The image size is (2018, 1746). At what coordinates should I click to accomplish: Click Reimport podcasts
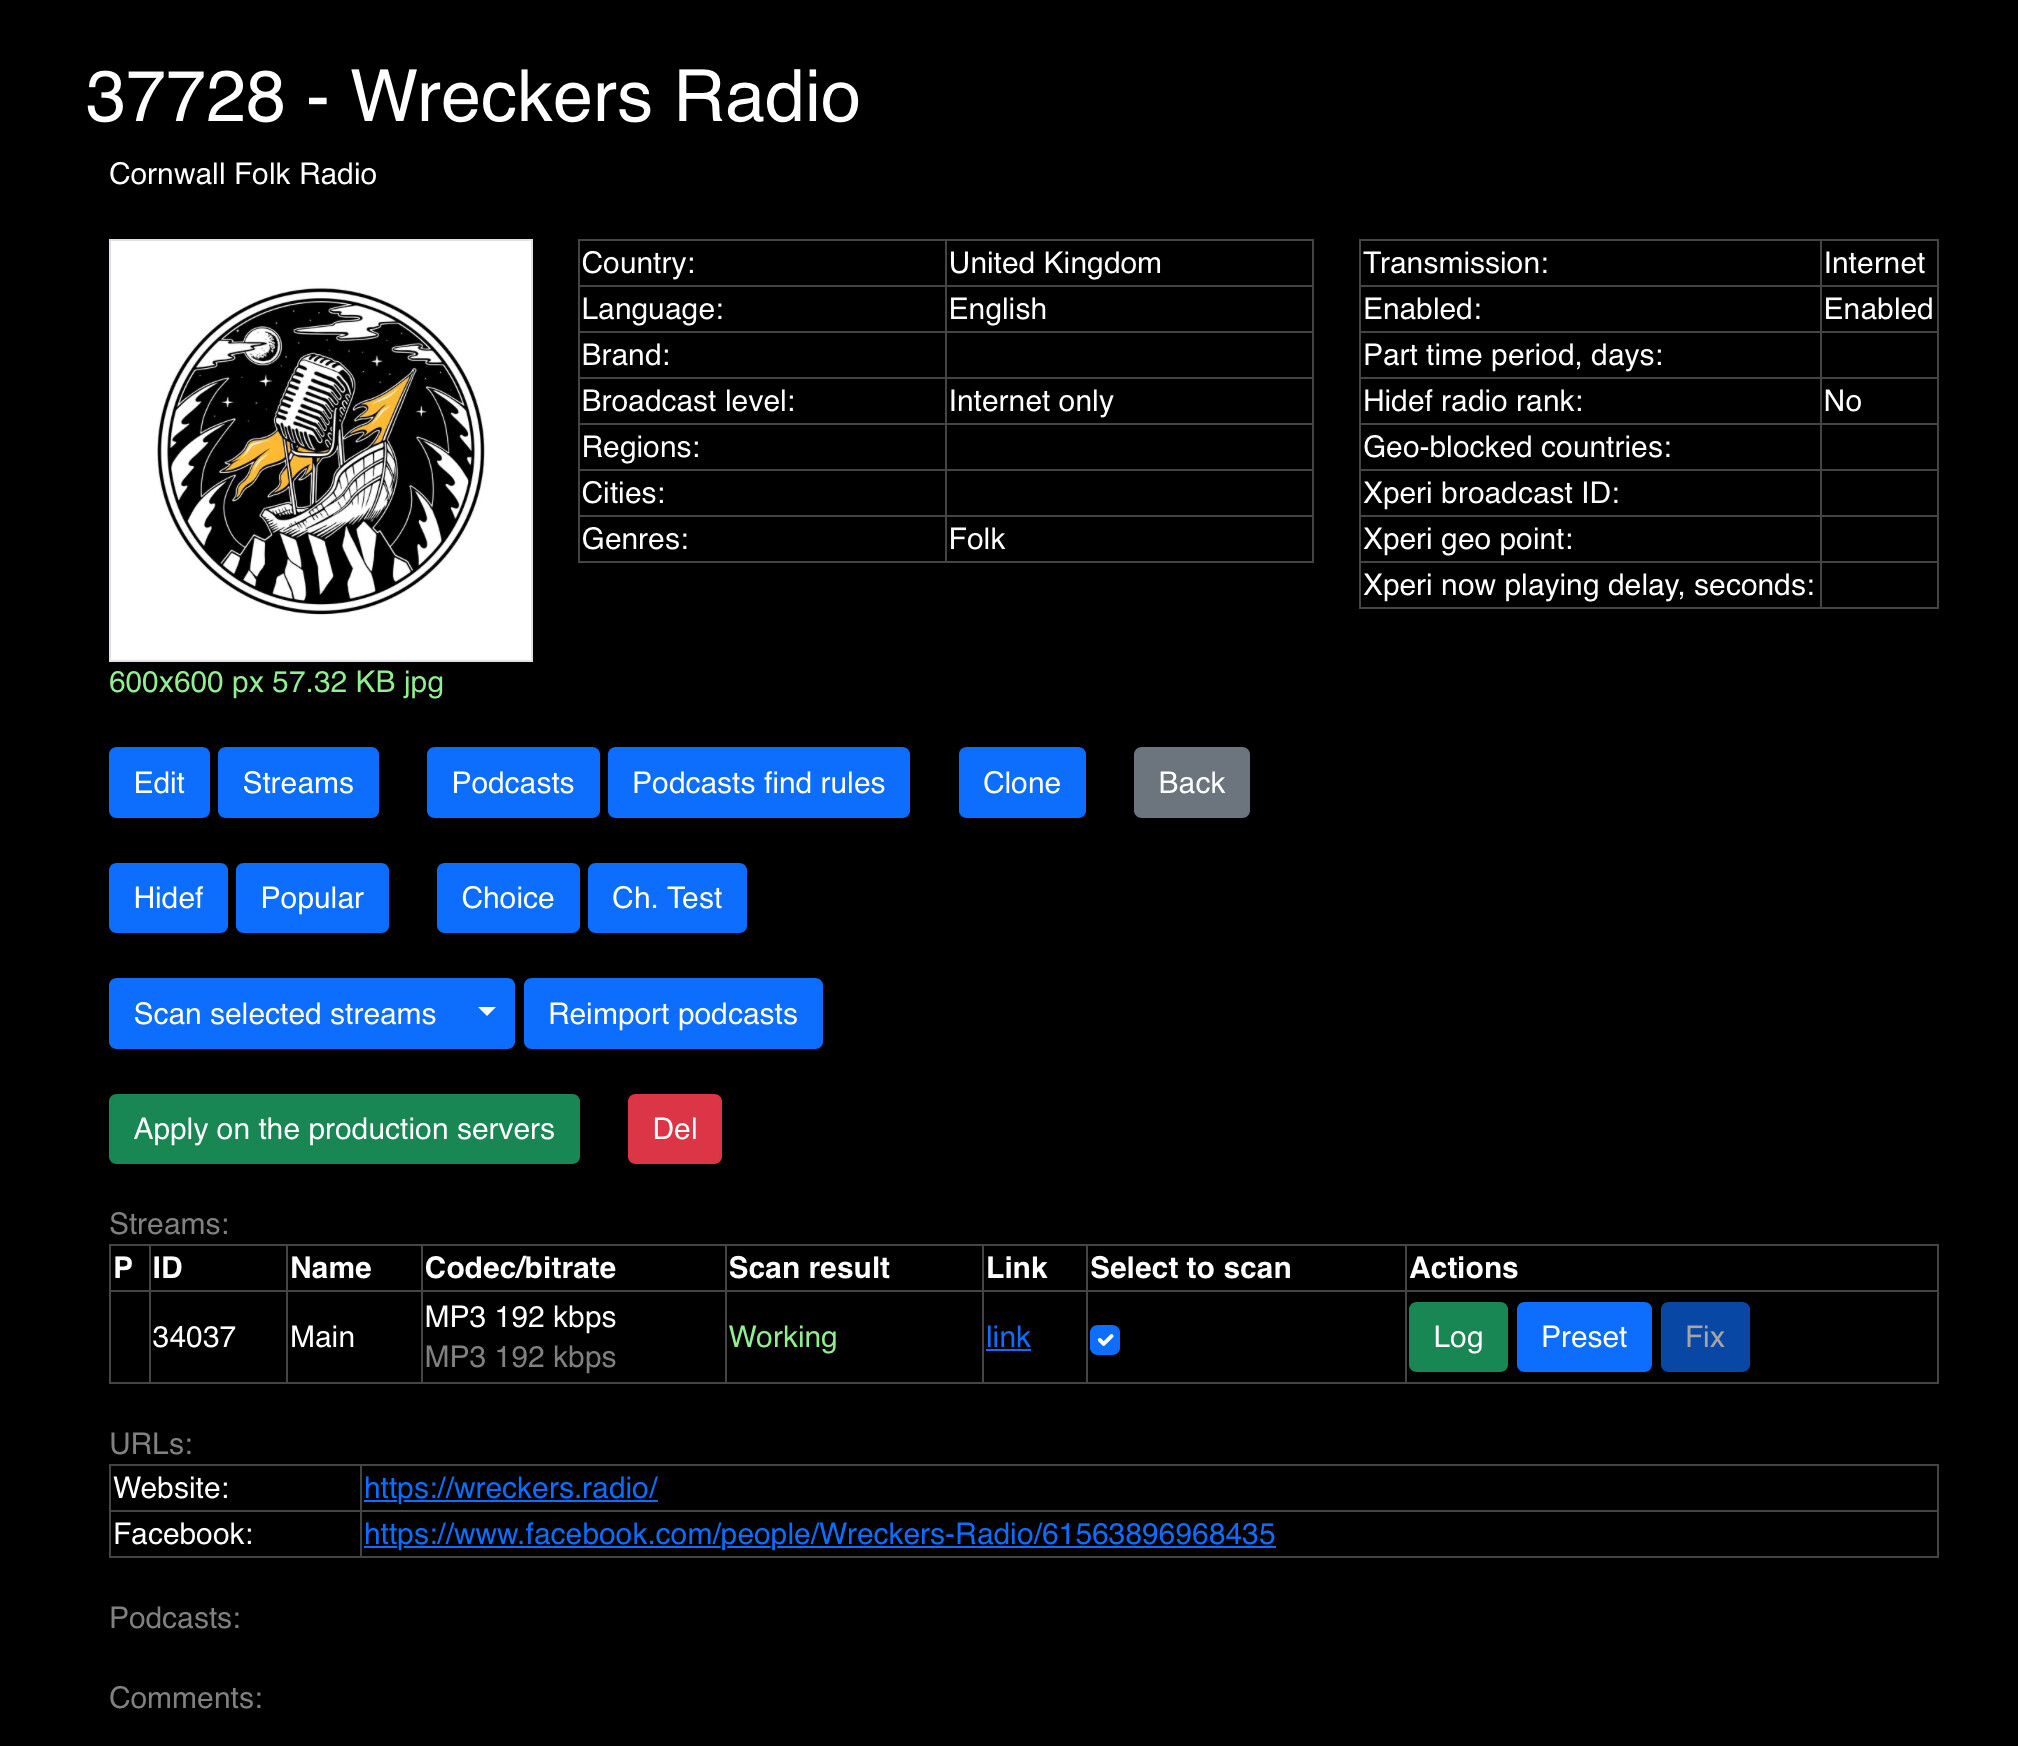tap(672, 1014)
